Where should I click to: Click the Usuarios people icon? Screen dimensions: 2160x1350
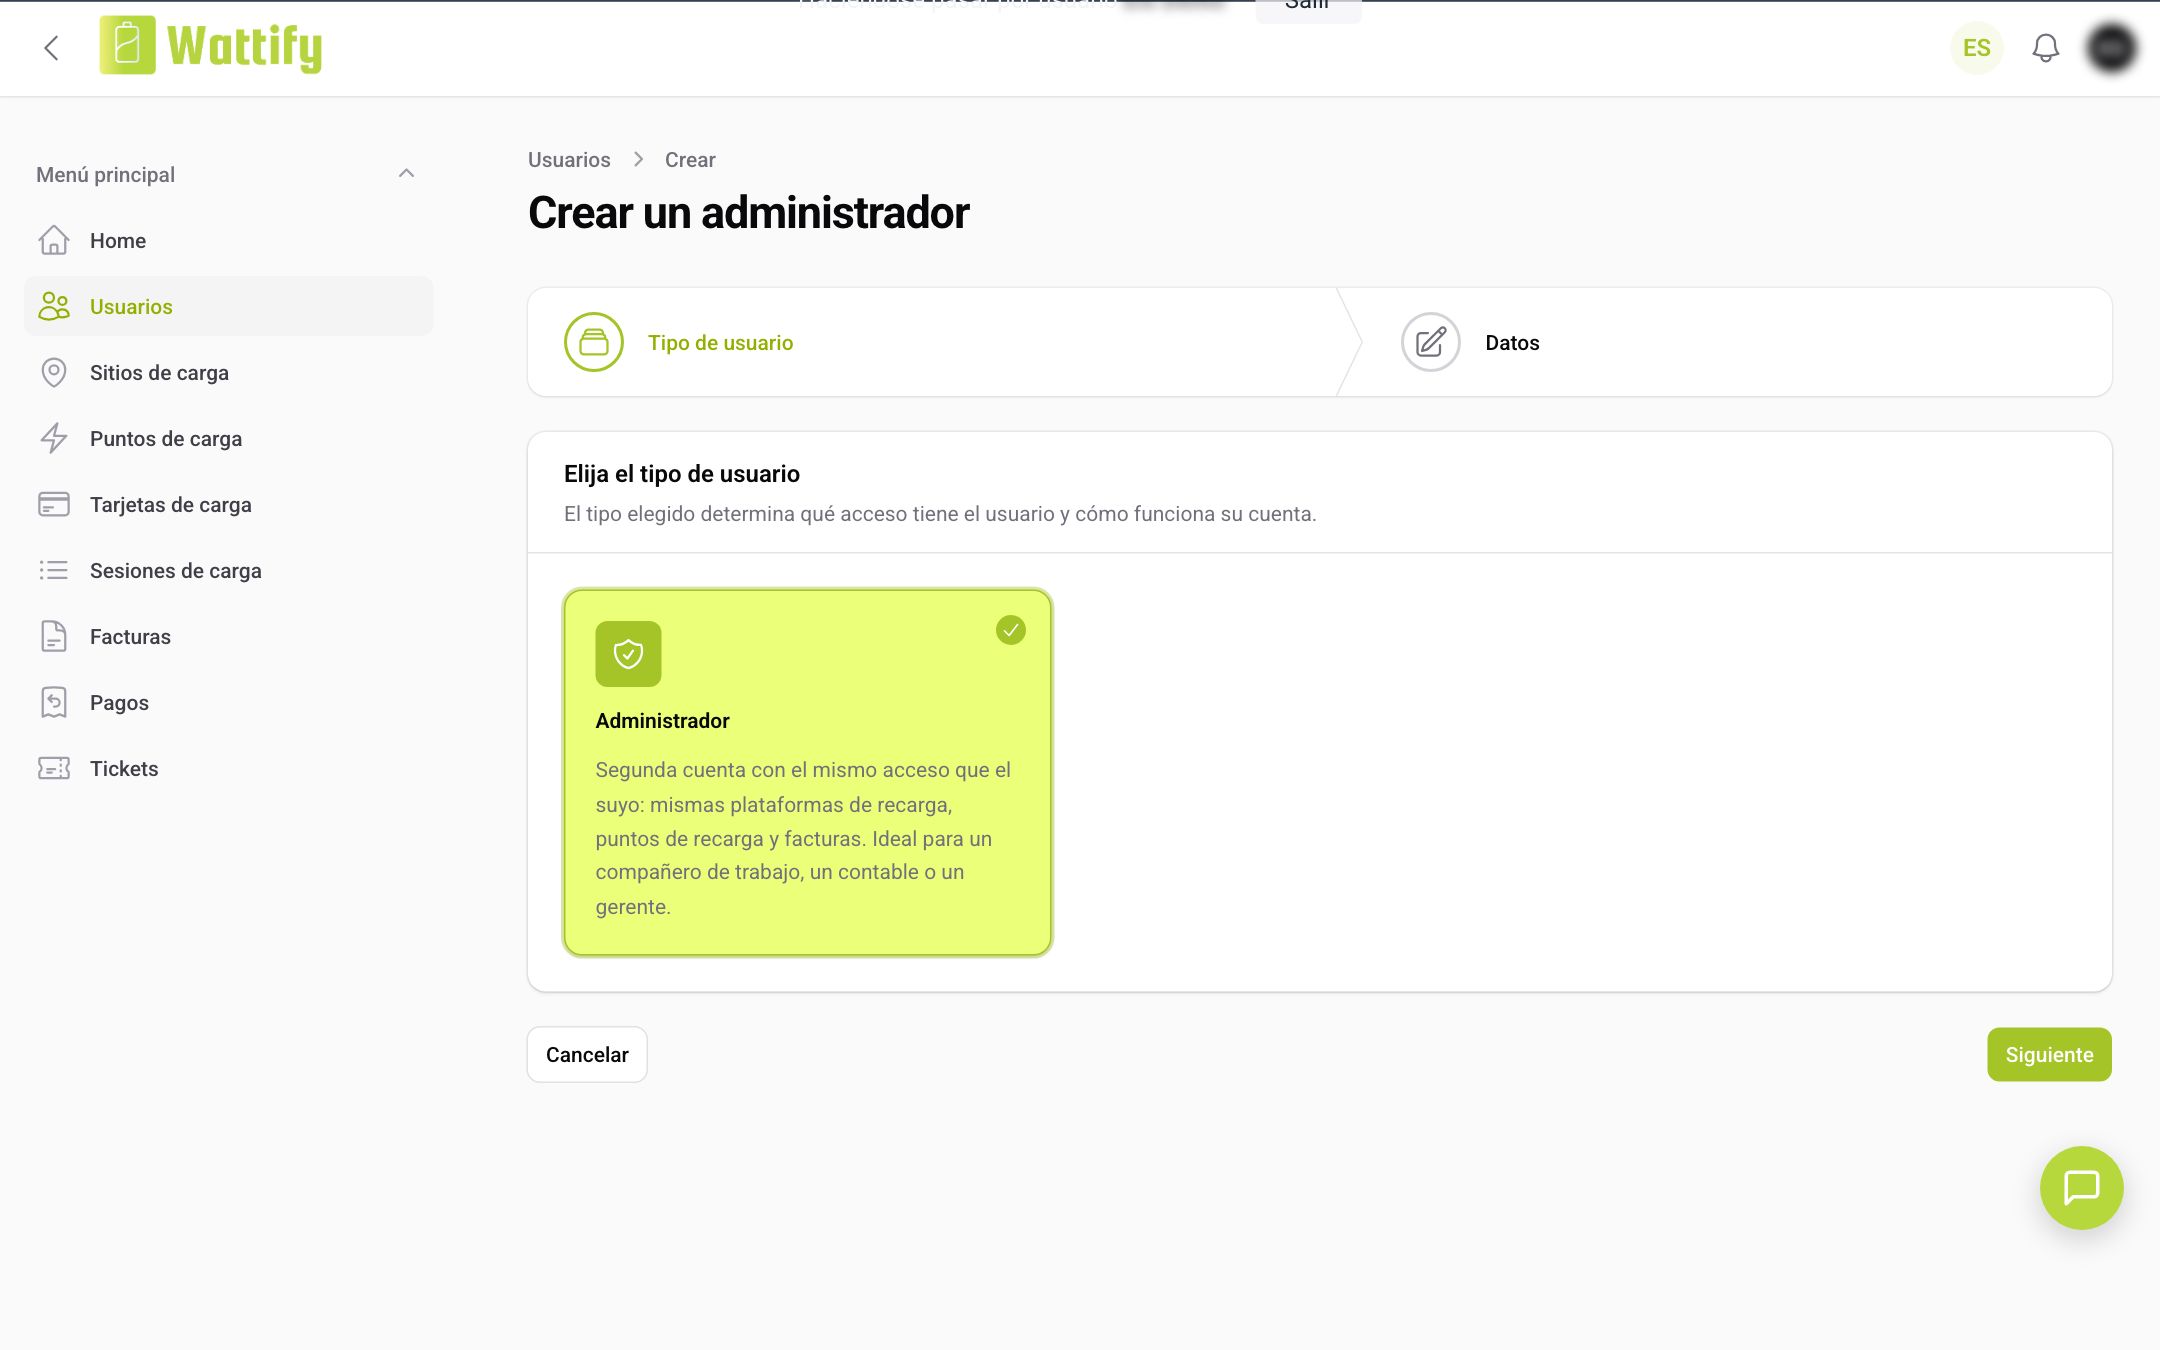pyautogui.click(x=54, y=306)
